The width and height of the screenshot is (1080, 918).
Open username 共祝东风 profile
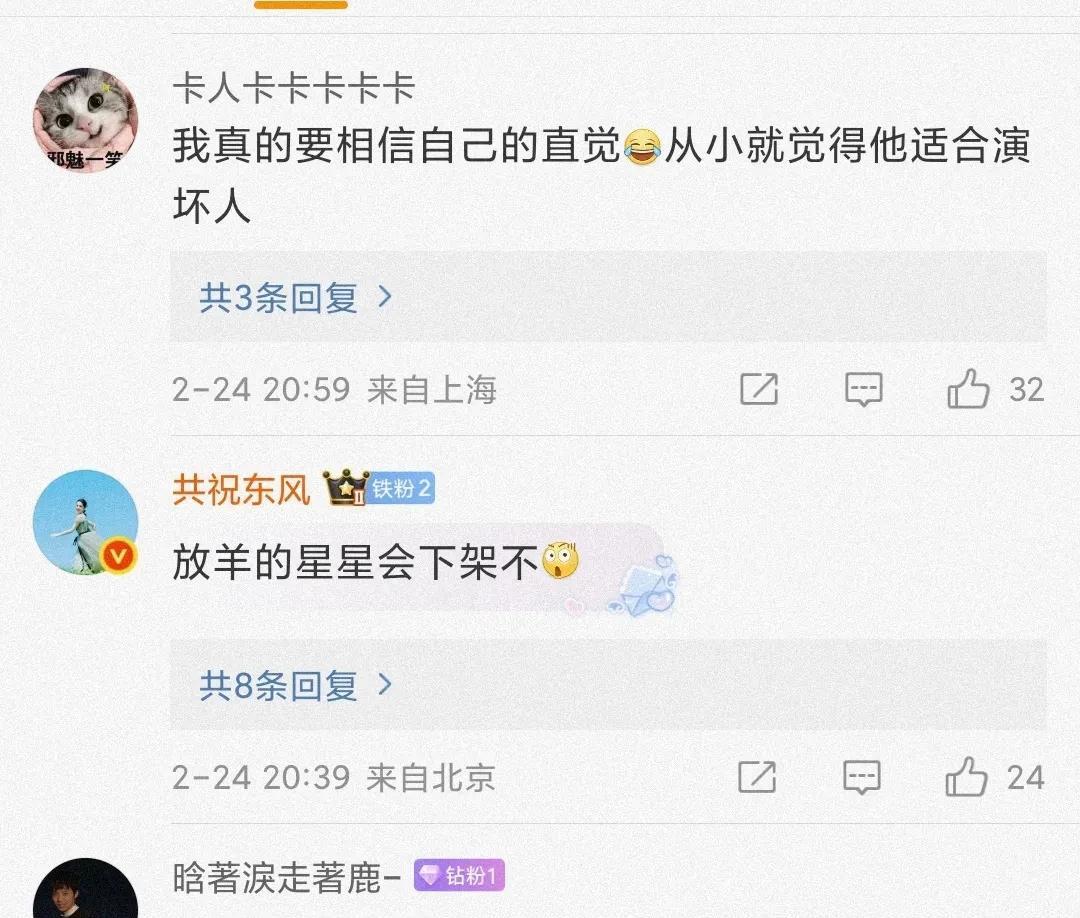pyautogui.click(x=241, y=489)
